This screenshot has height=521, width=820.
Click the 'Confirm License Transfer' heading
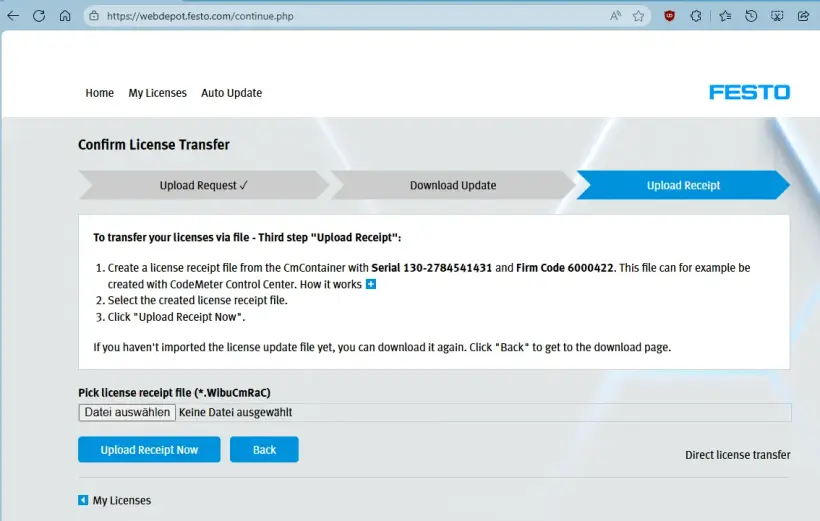point(154,144)
